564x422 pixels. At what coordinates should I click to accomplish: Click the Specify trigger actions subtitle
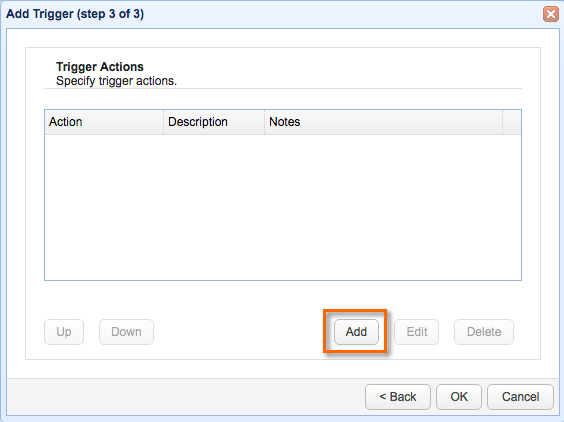(116, 81)
